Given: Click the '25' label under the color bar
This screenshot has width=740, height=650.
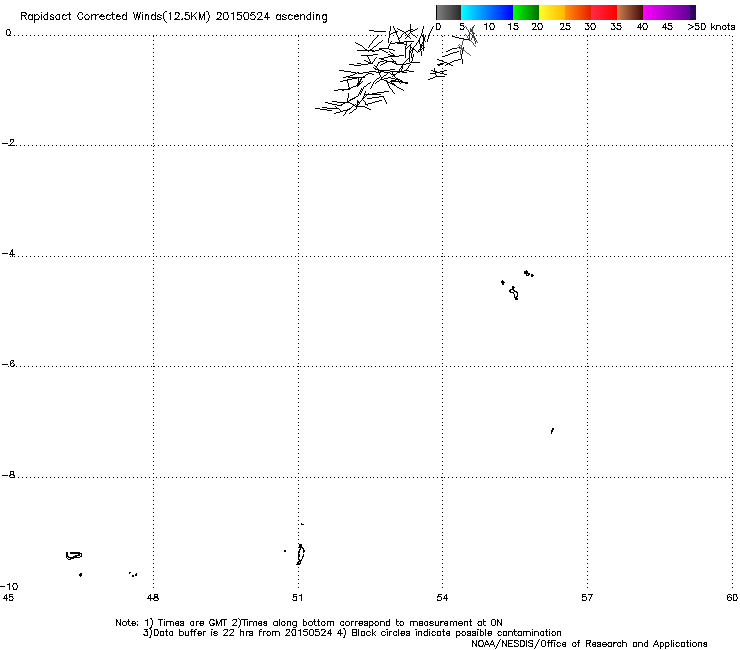Looking at the screenshot, I should coord(565,27).
